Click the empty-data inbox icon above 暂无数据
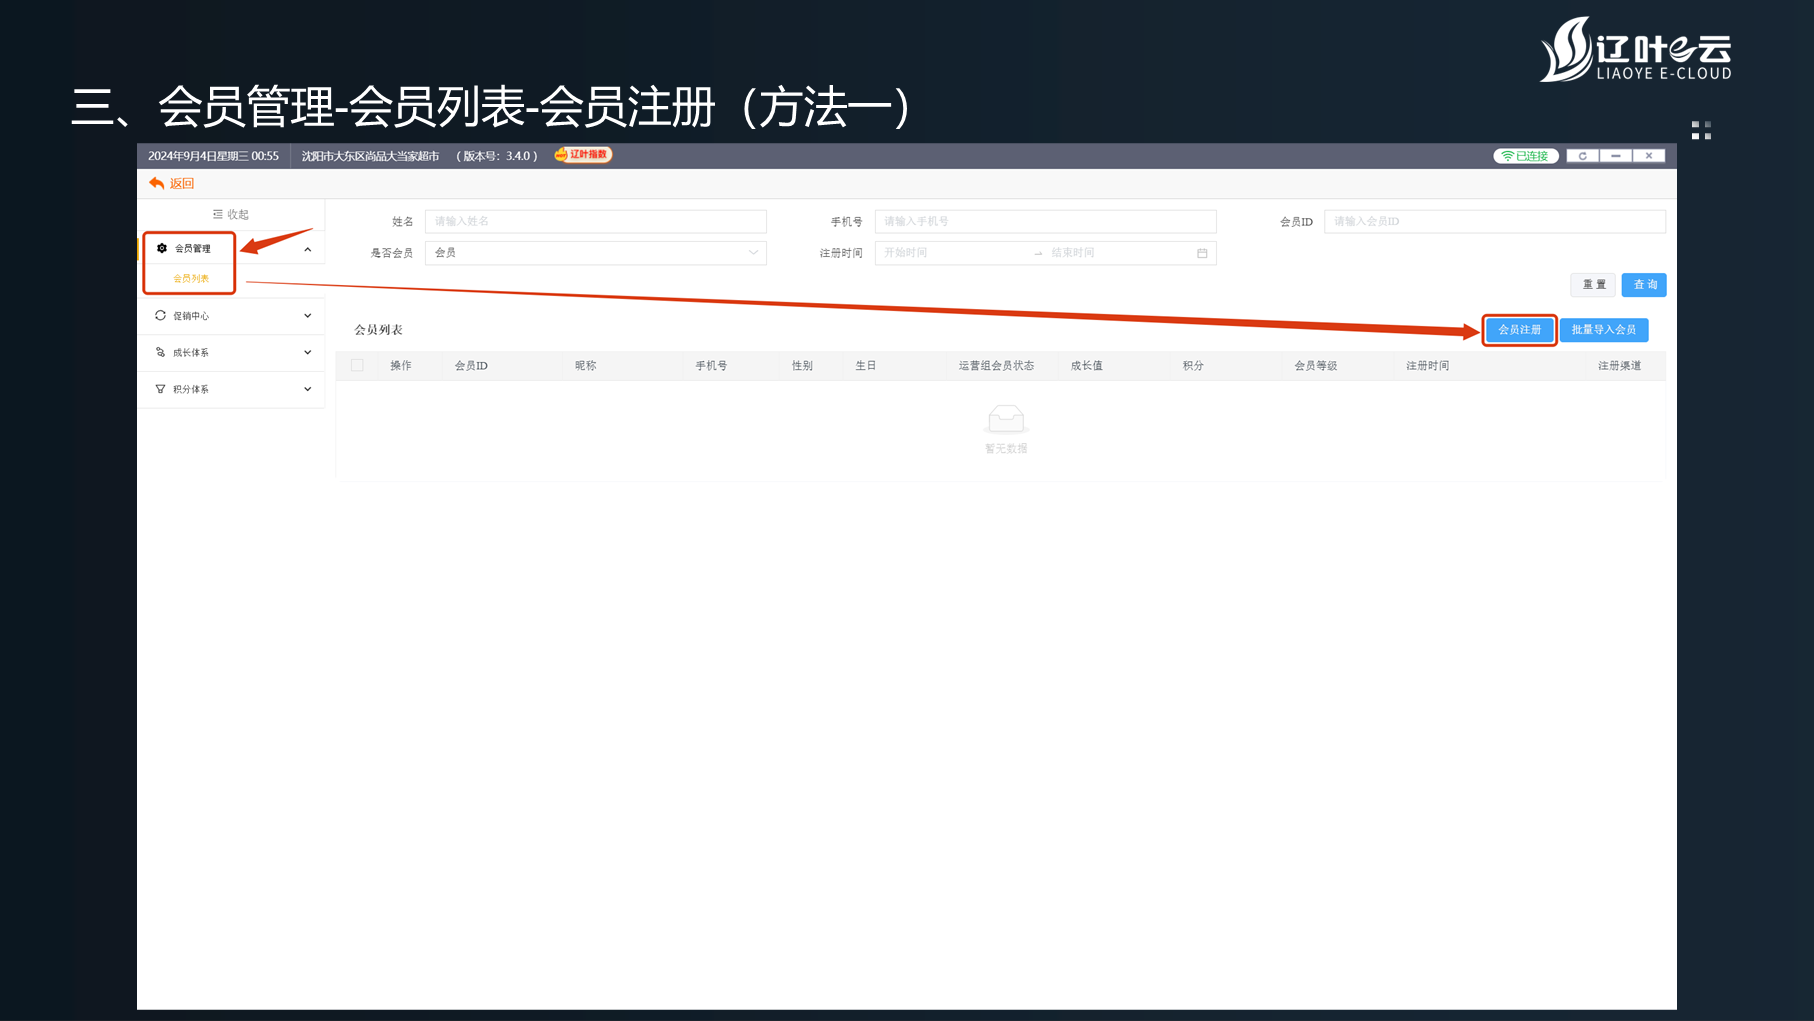The width and height of the screenshot is (1814, 1021). point(1006,419)
